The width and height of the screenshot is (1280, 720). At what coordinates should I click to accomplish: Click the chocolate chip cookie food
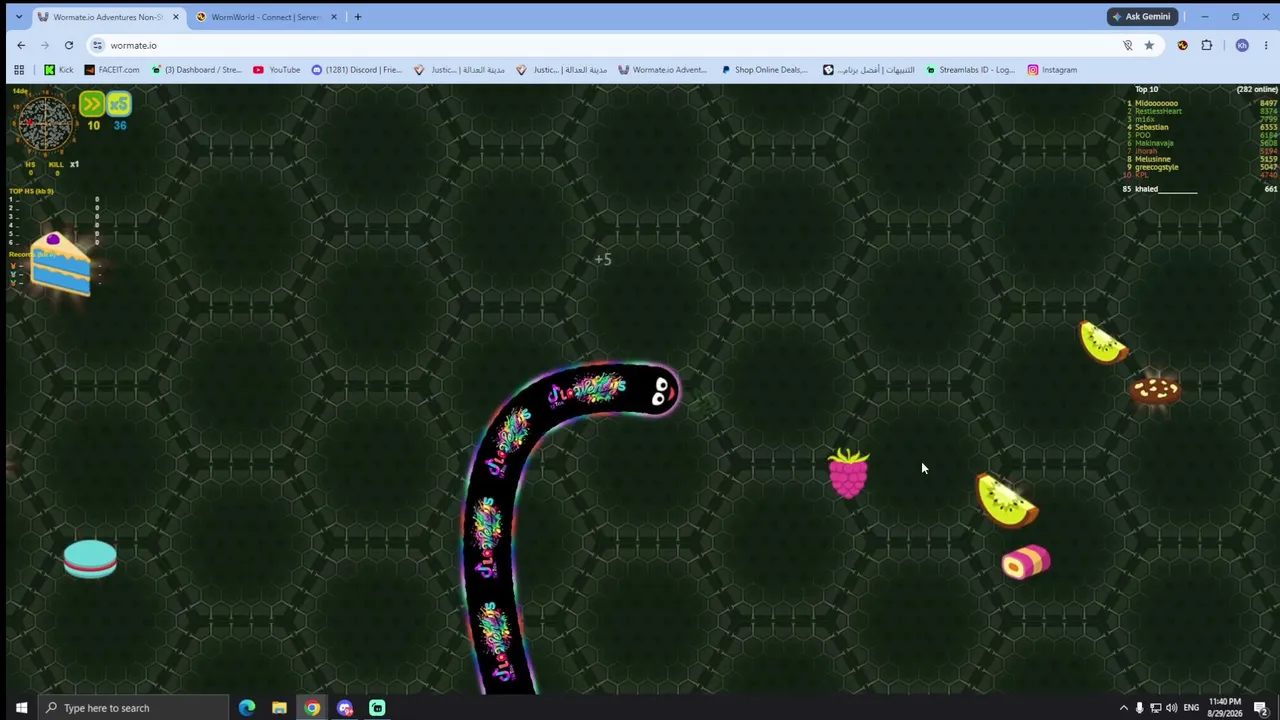[x=1155, y=390]
